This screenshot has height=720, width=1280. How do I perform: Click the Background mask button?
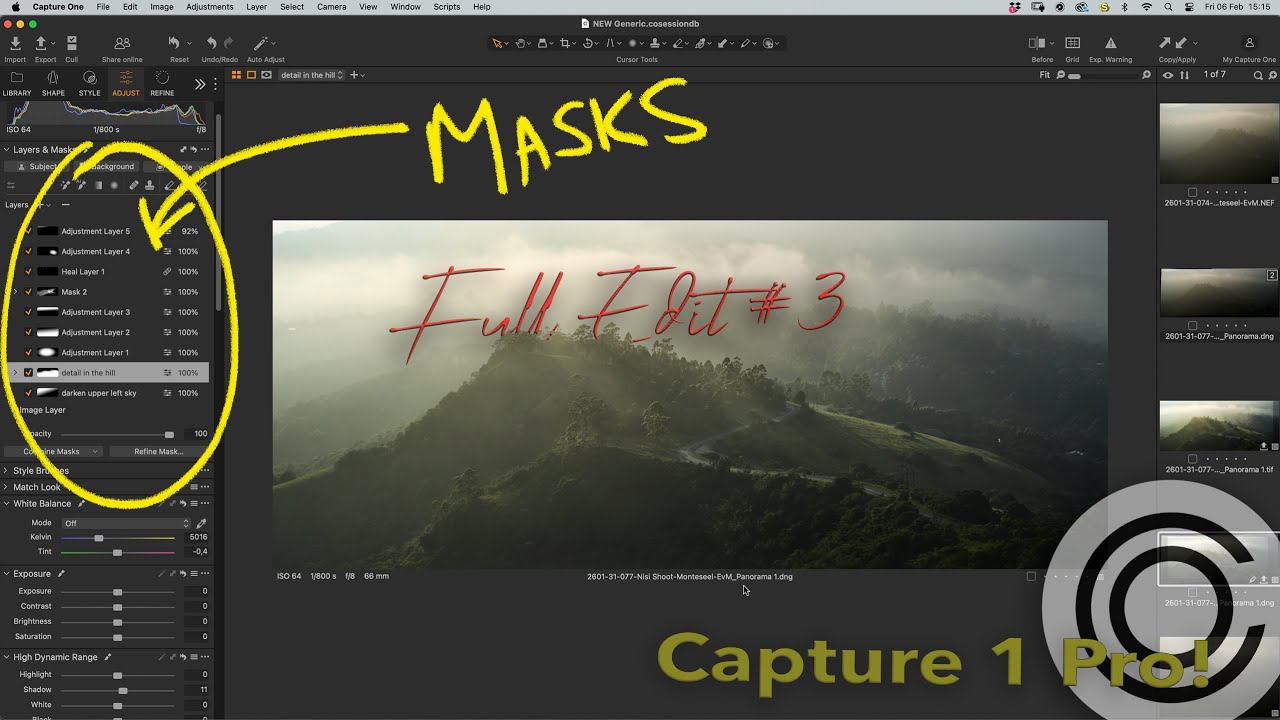107,167
